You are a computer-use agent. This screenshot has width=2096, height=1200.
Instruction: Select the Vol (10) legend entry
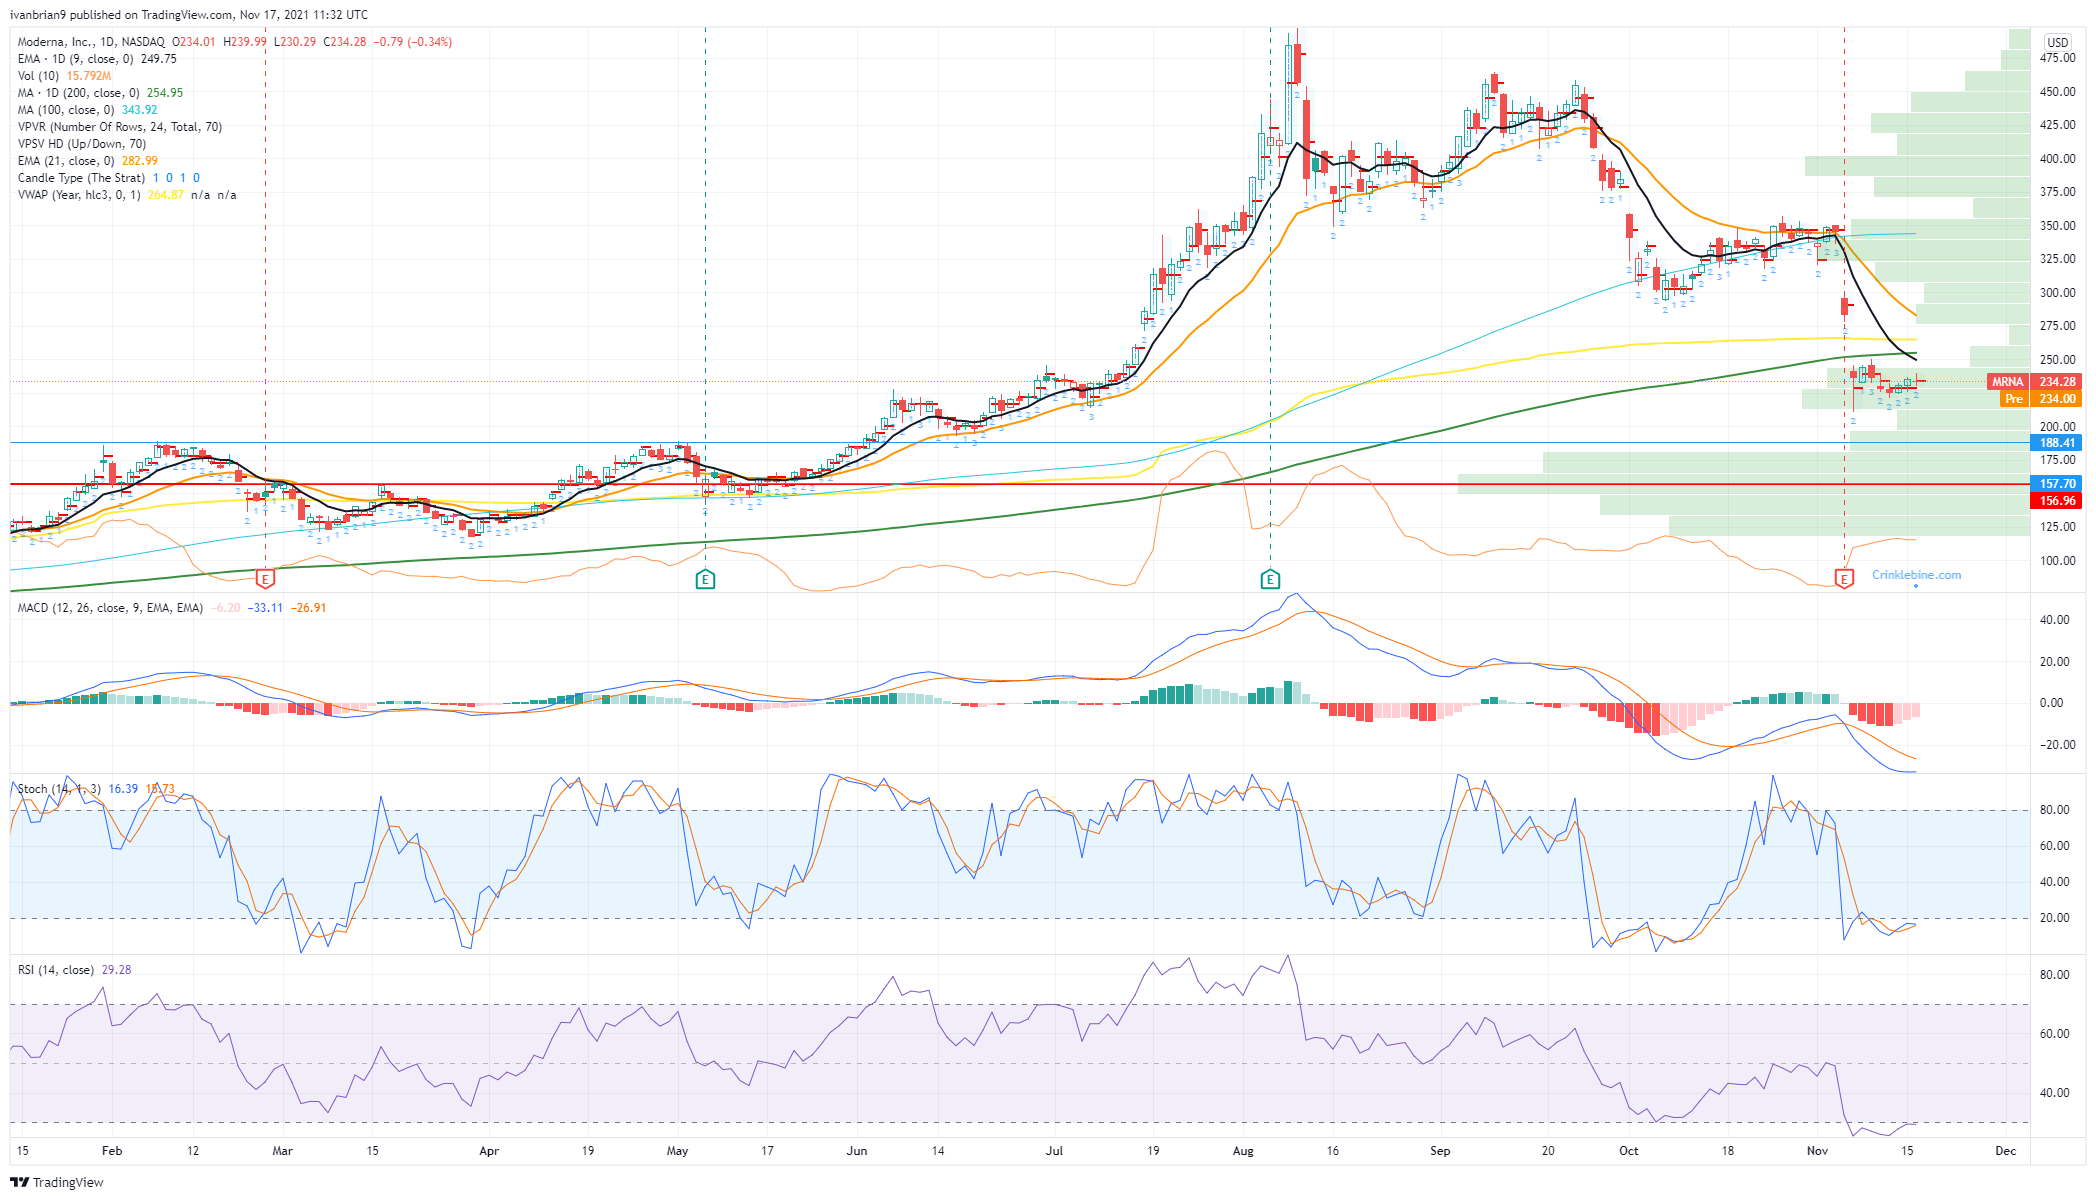pyautogui.click(x=64, y=76)
